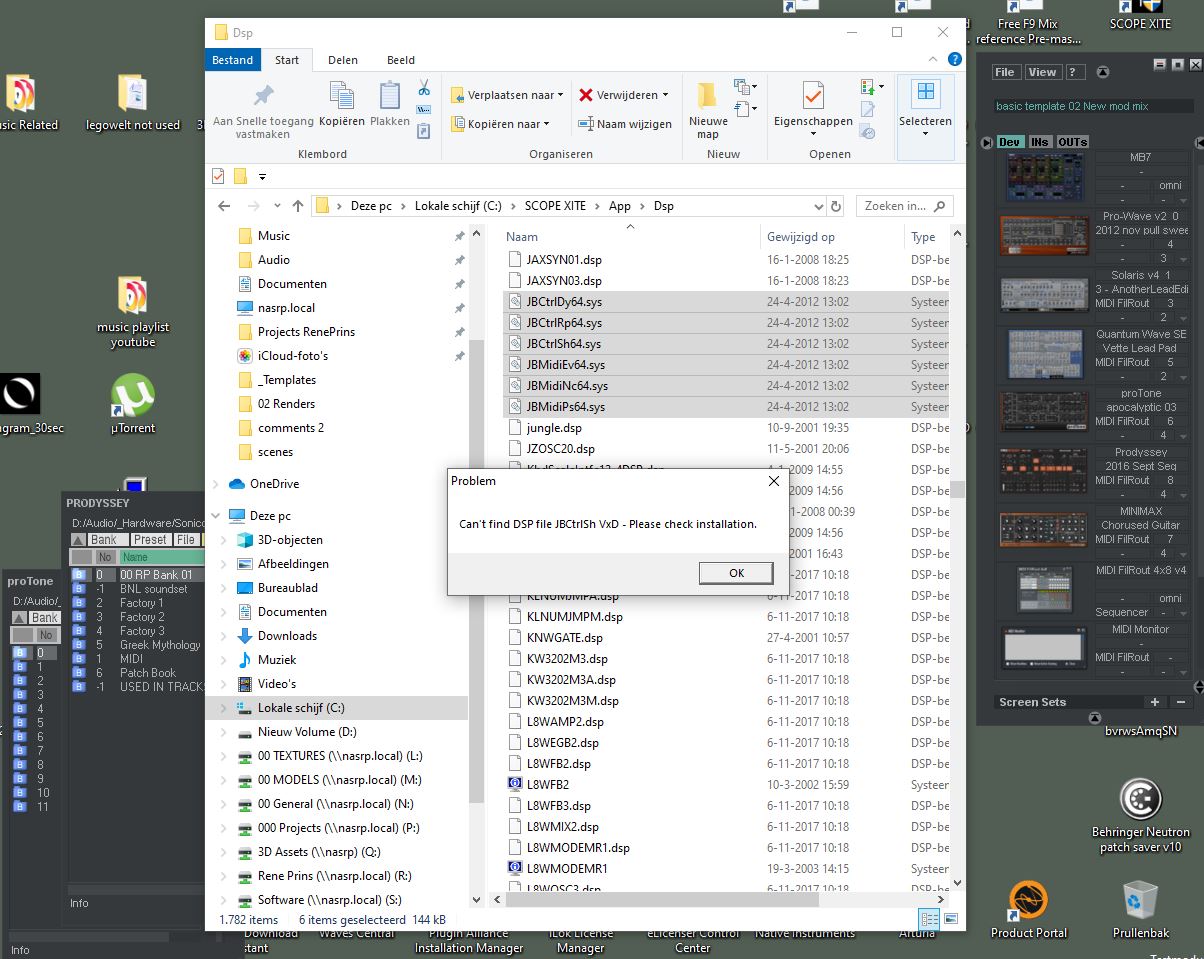
Task: Click Selecteren grid icon in ribbon
Action: coord(926,93)
